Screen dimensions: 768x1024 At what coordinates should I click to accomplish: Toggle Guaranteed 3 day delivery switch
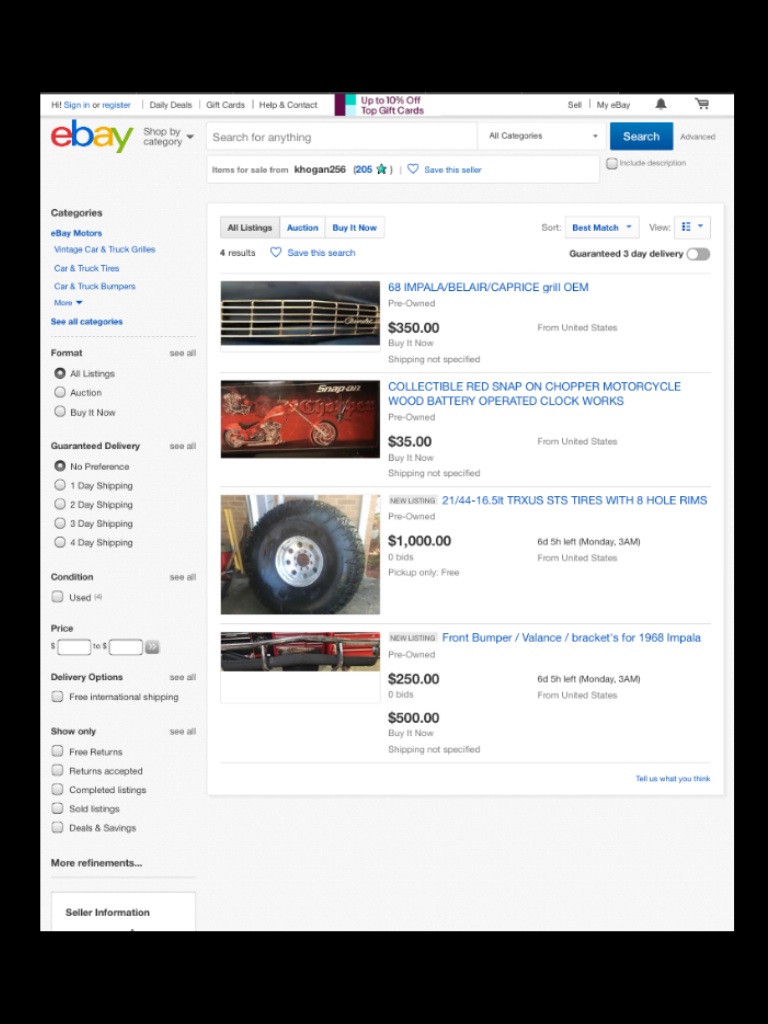(x=698, y=254)
